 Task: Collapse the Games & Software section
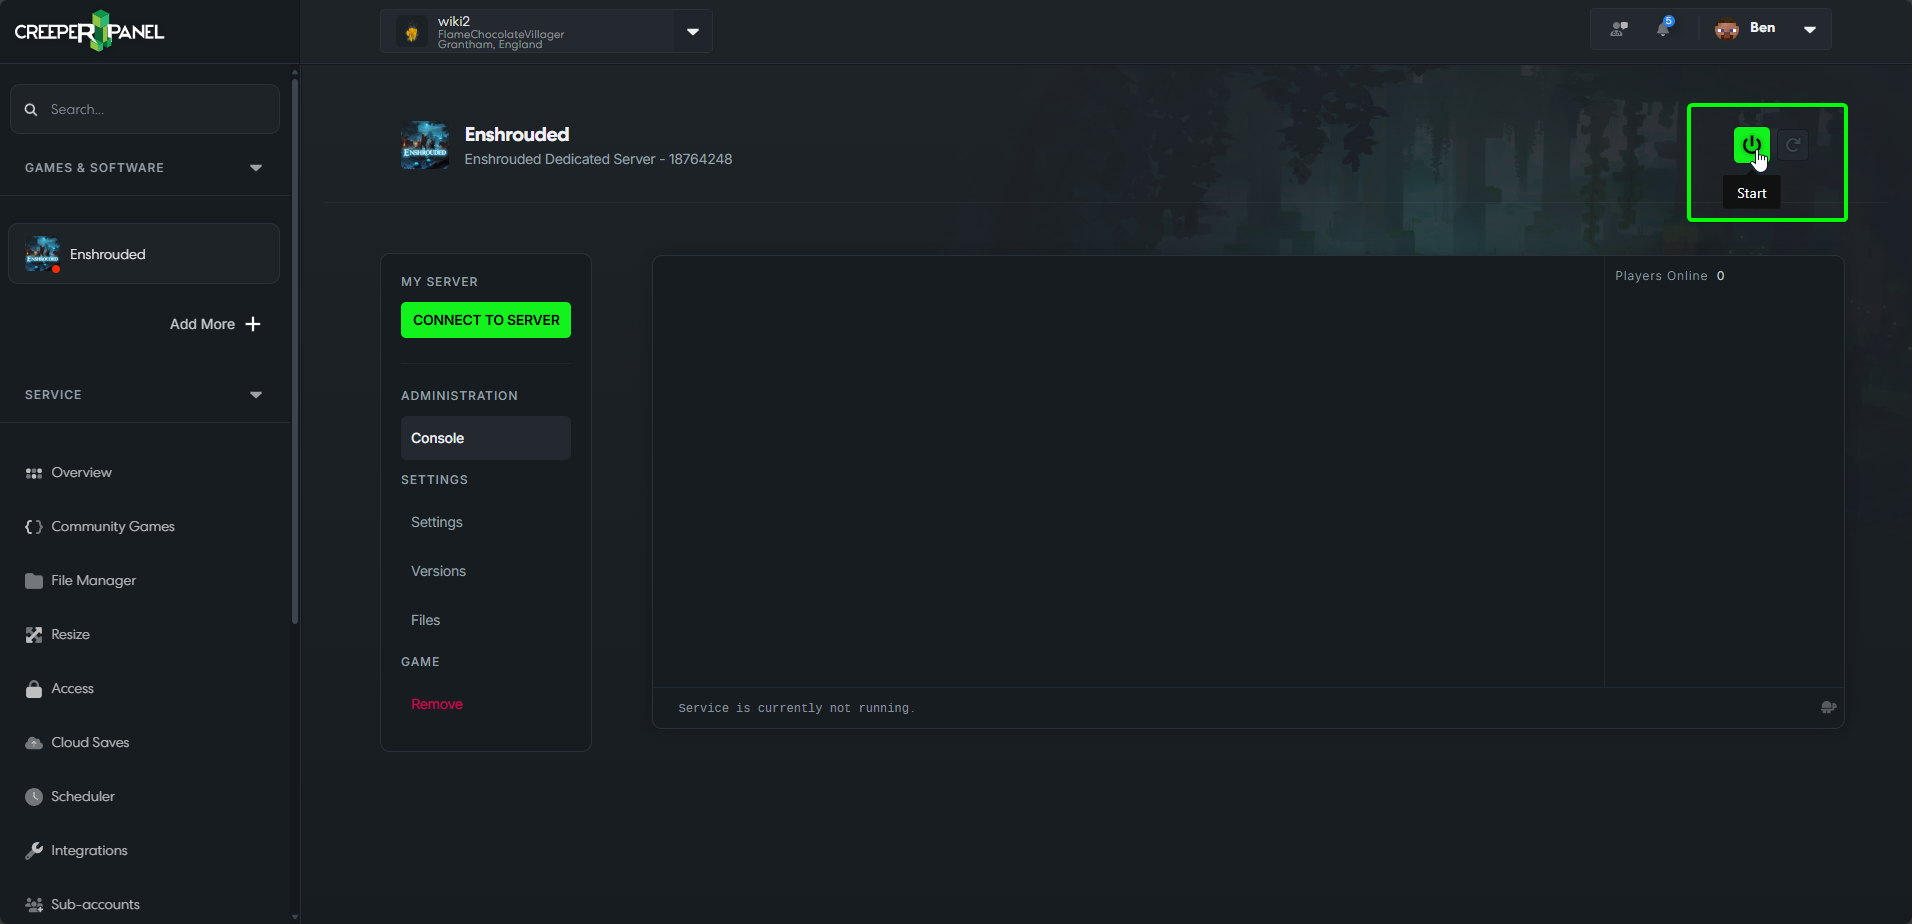pos(256,168)
